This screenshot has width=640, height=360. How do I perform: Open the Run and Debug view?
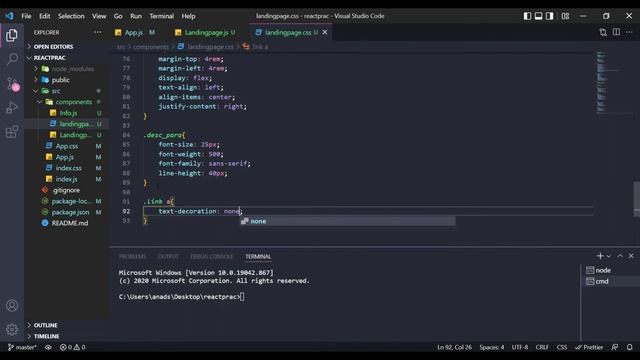(12, 107)
